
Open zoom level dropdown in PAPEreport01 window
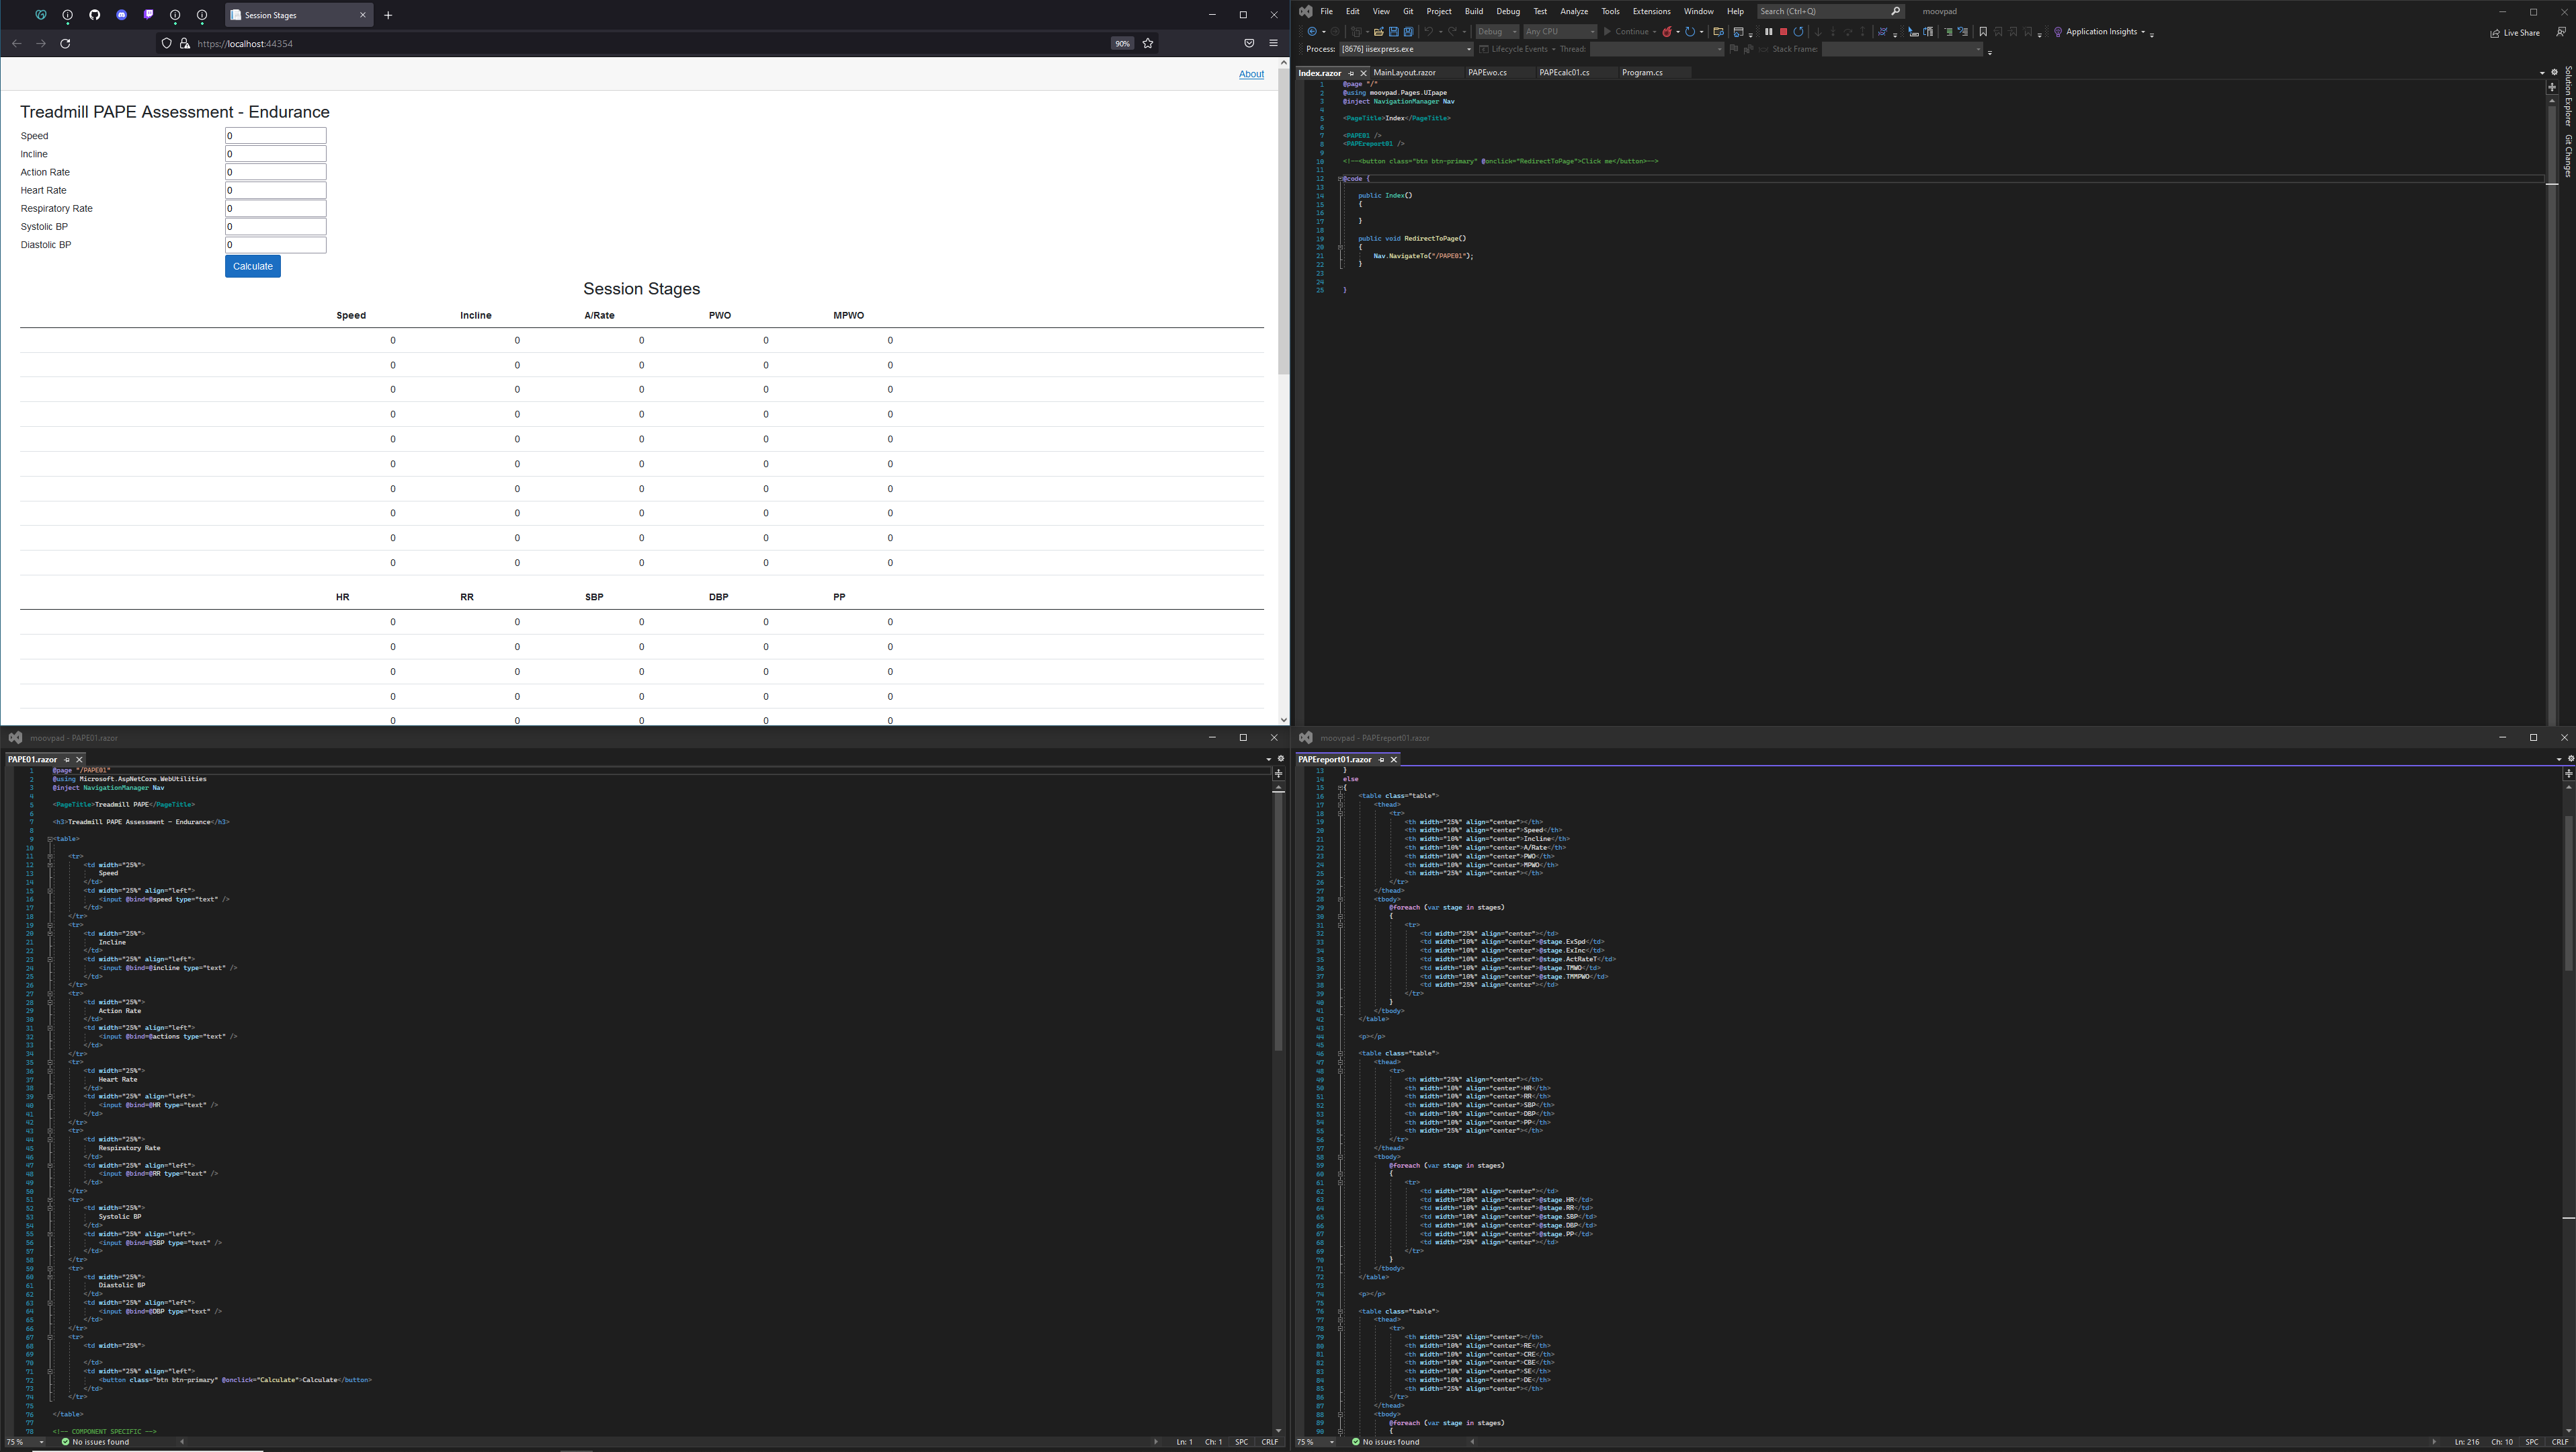pyautogui.click(x=1331, y=1442)
